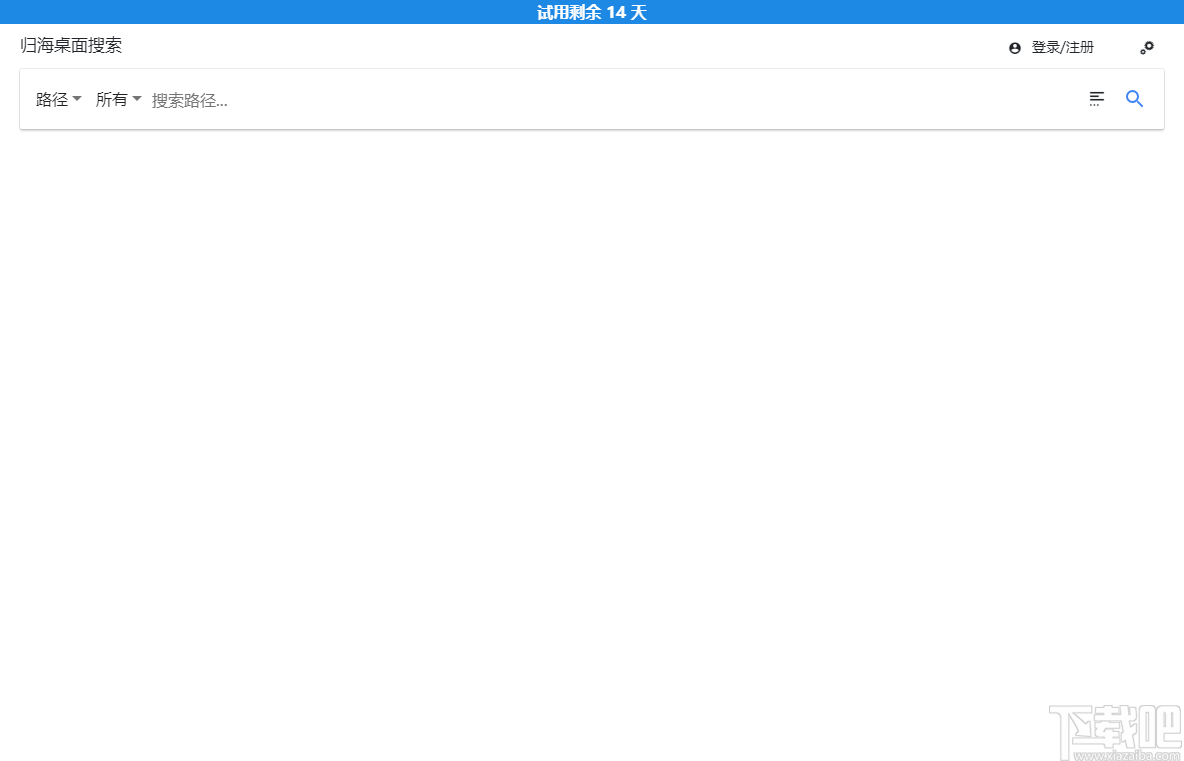Click the account avatar icon
The width and height of the screenshot is (1184, 761).
1015,48
